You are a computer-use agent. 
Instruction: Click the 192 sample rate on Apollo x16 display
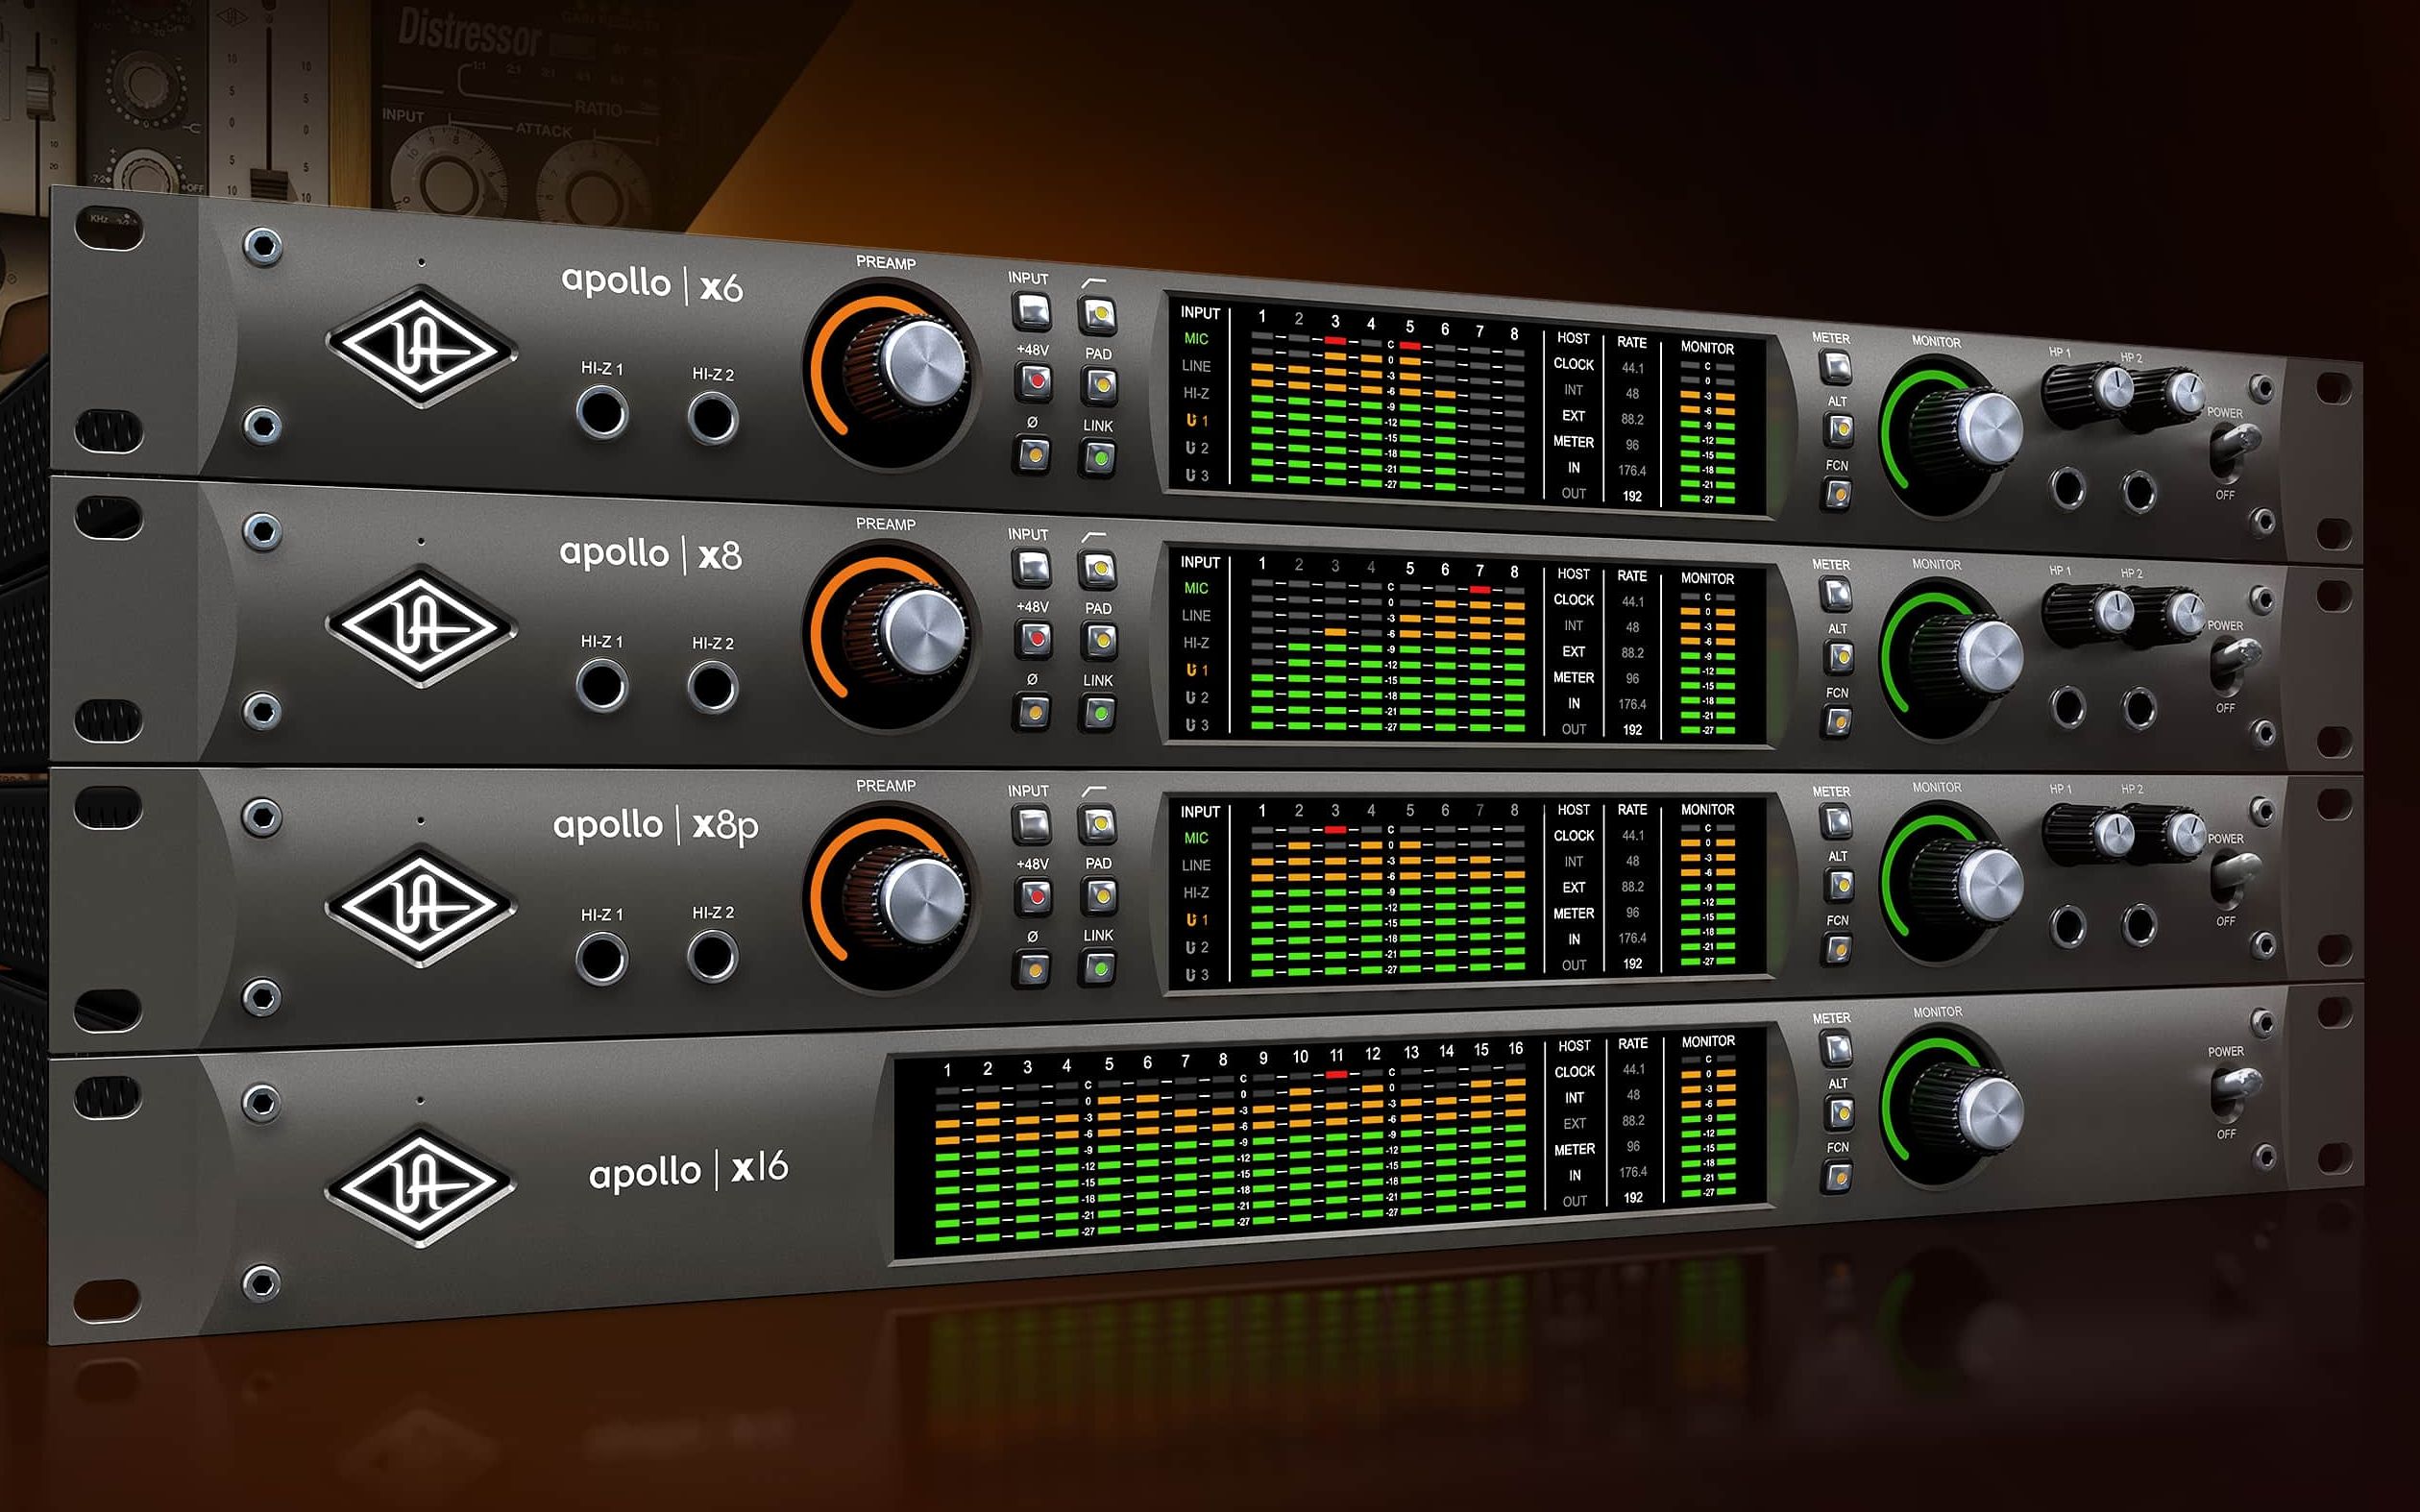coord(1632,1197)
